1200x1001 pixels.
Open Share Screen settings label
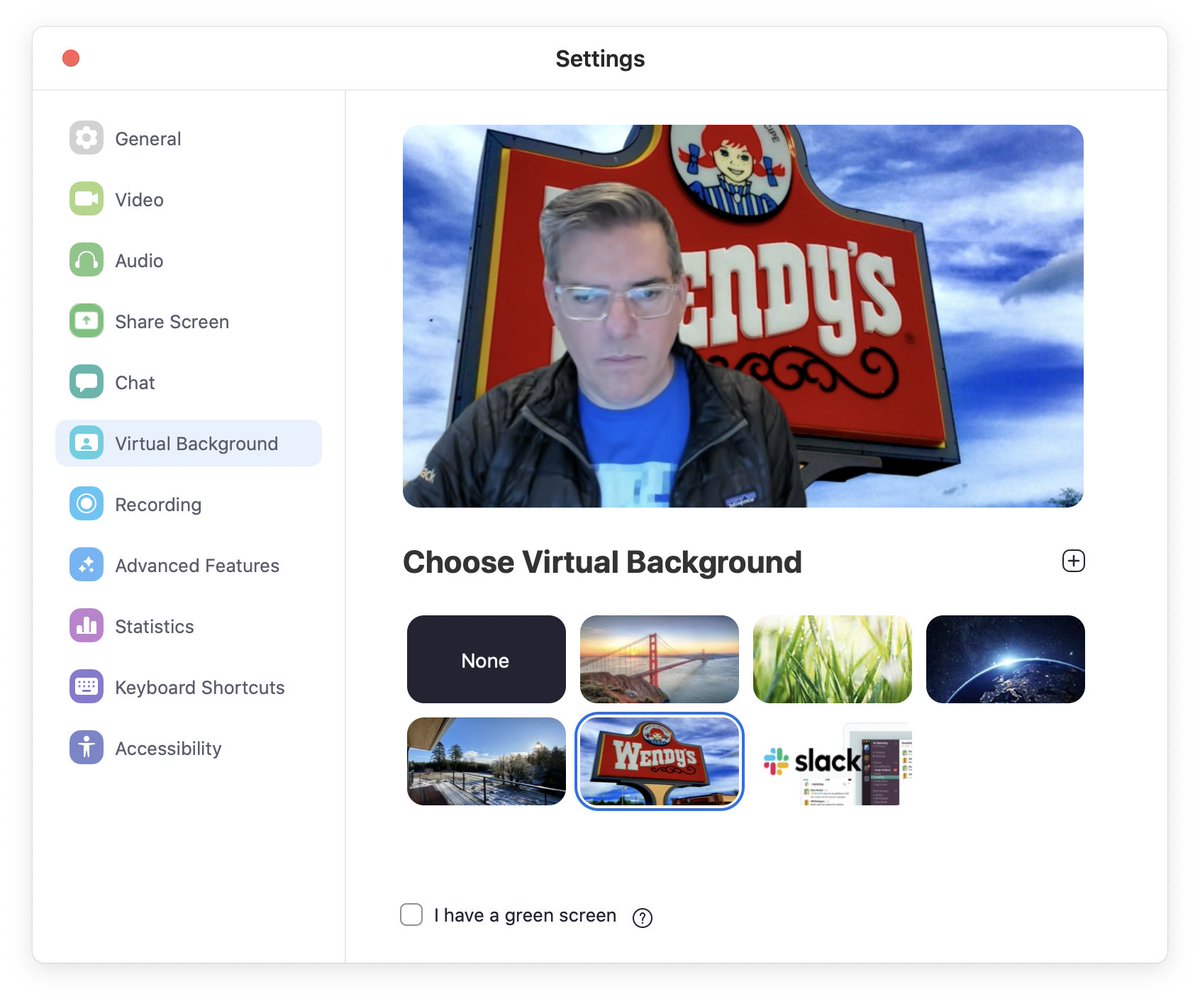coord(172,322)
